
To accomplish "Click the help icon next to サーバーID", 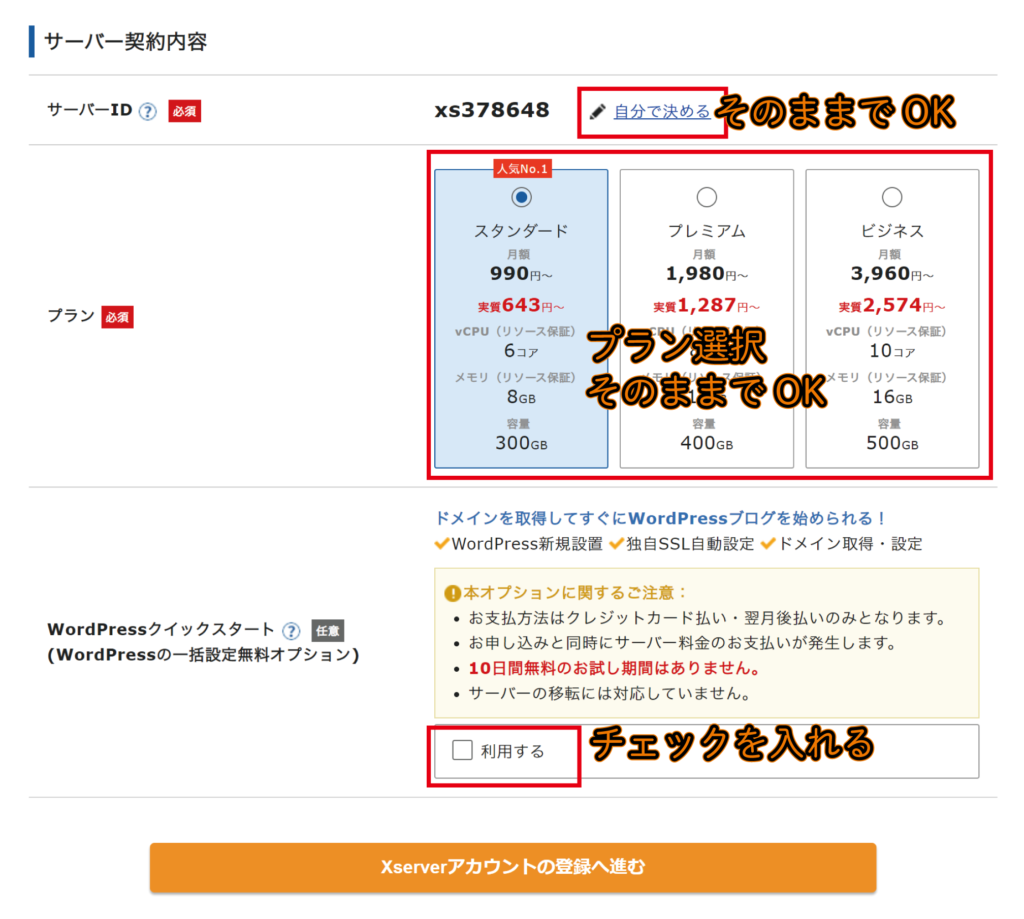I will 148,112.
